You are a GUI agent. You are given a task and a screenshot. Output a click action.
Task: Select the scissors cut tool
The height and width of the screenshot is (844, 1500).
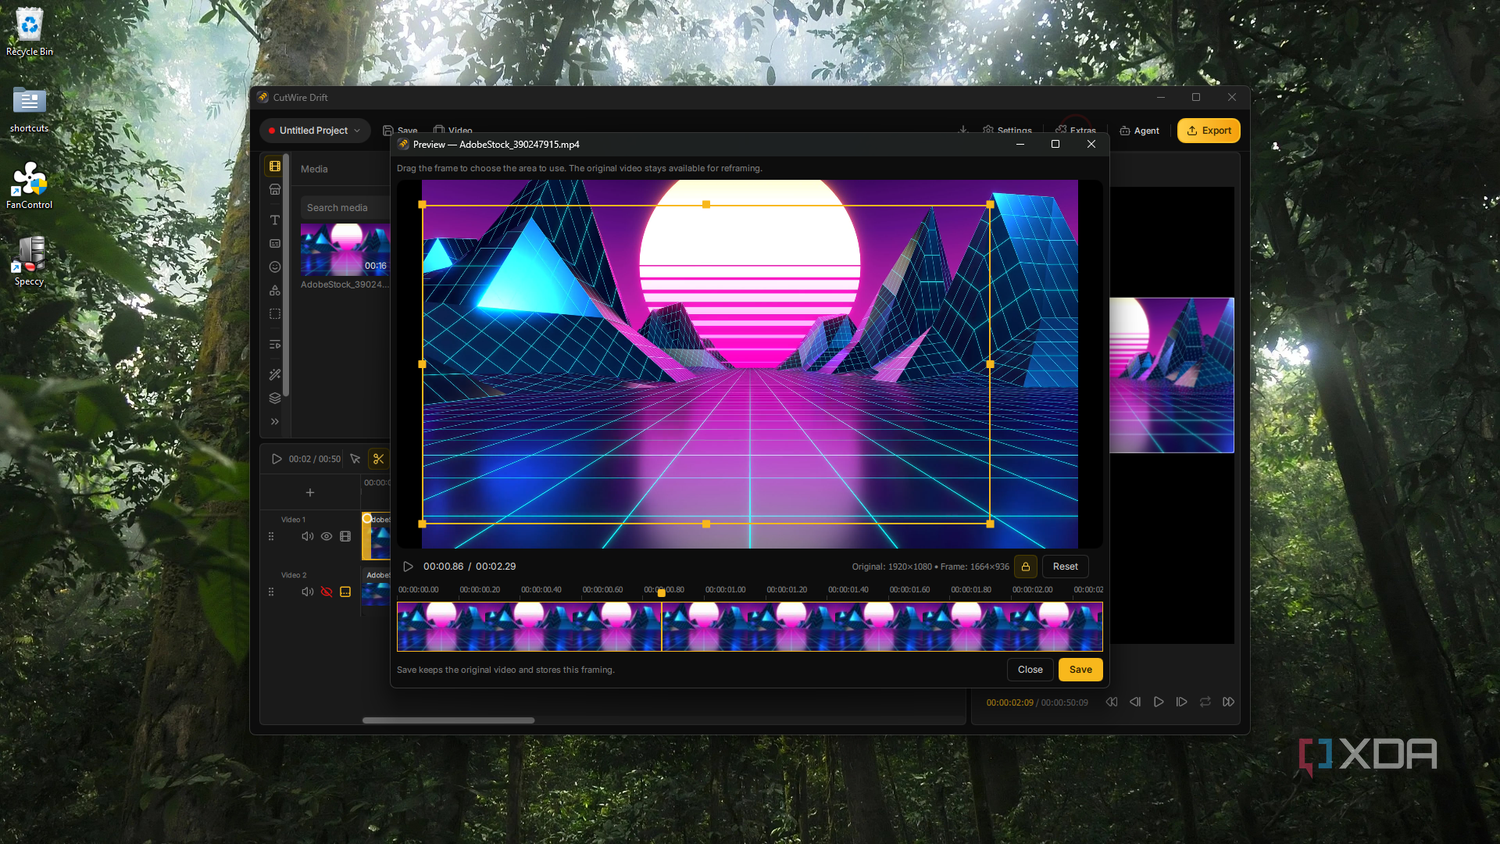(x=378, y=459)
